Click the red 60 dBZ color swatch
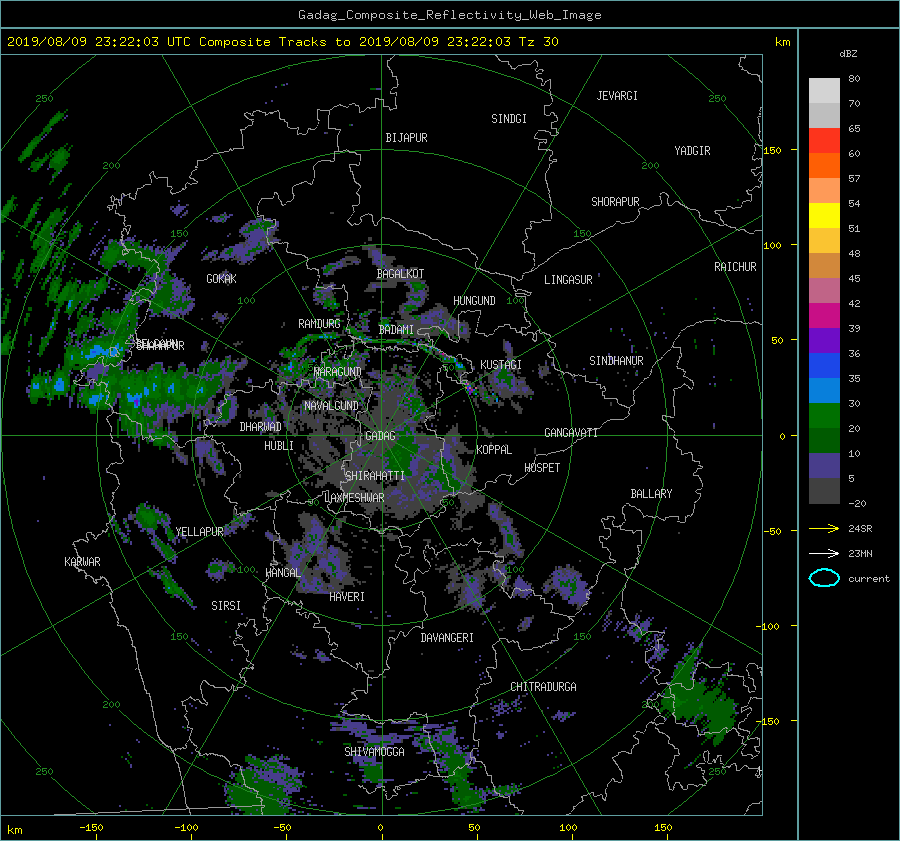This screenshot has width=900, height=841. 824,140
